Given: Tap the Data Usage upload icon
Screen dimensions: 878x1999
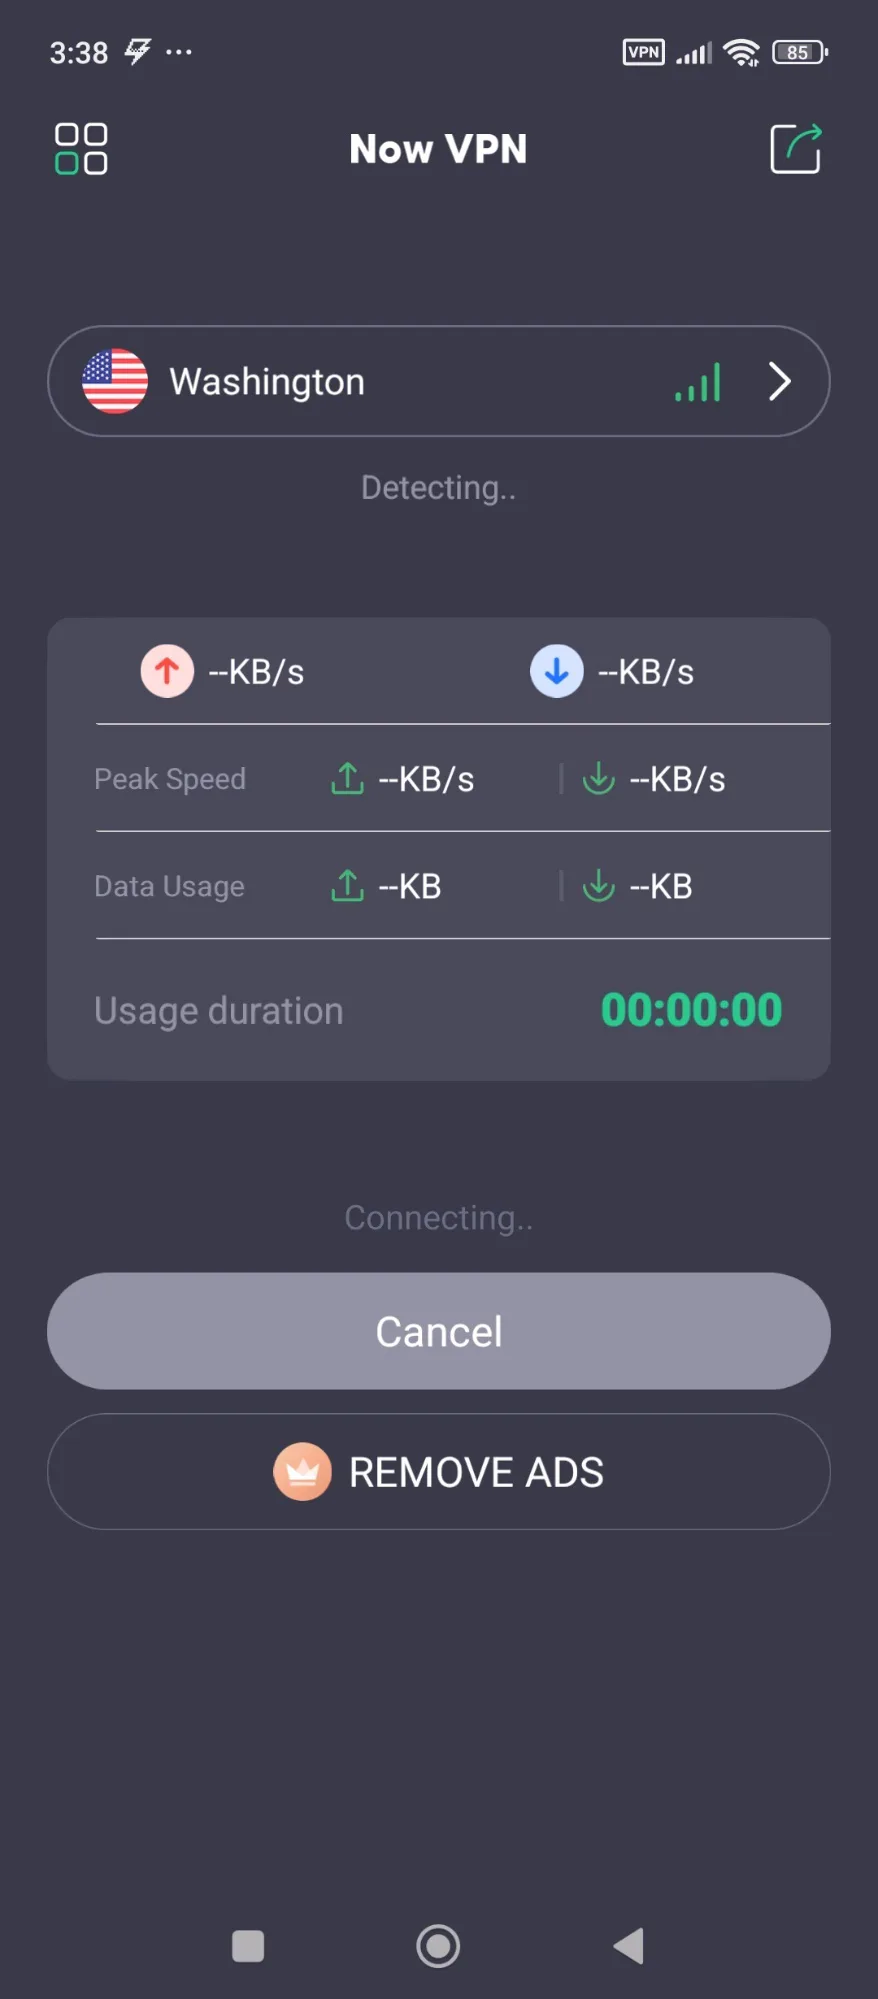Looking at the screenshot, I should coord(347,886).
